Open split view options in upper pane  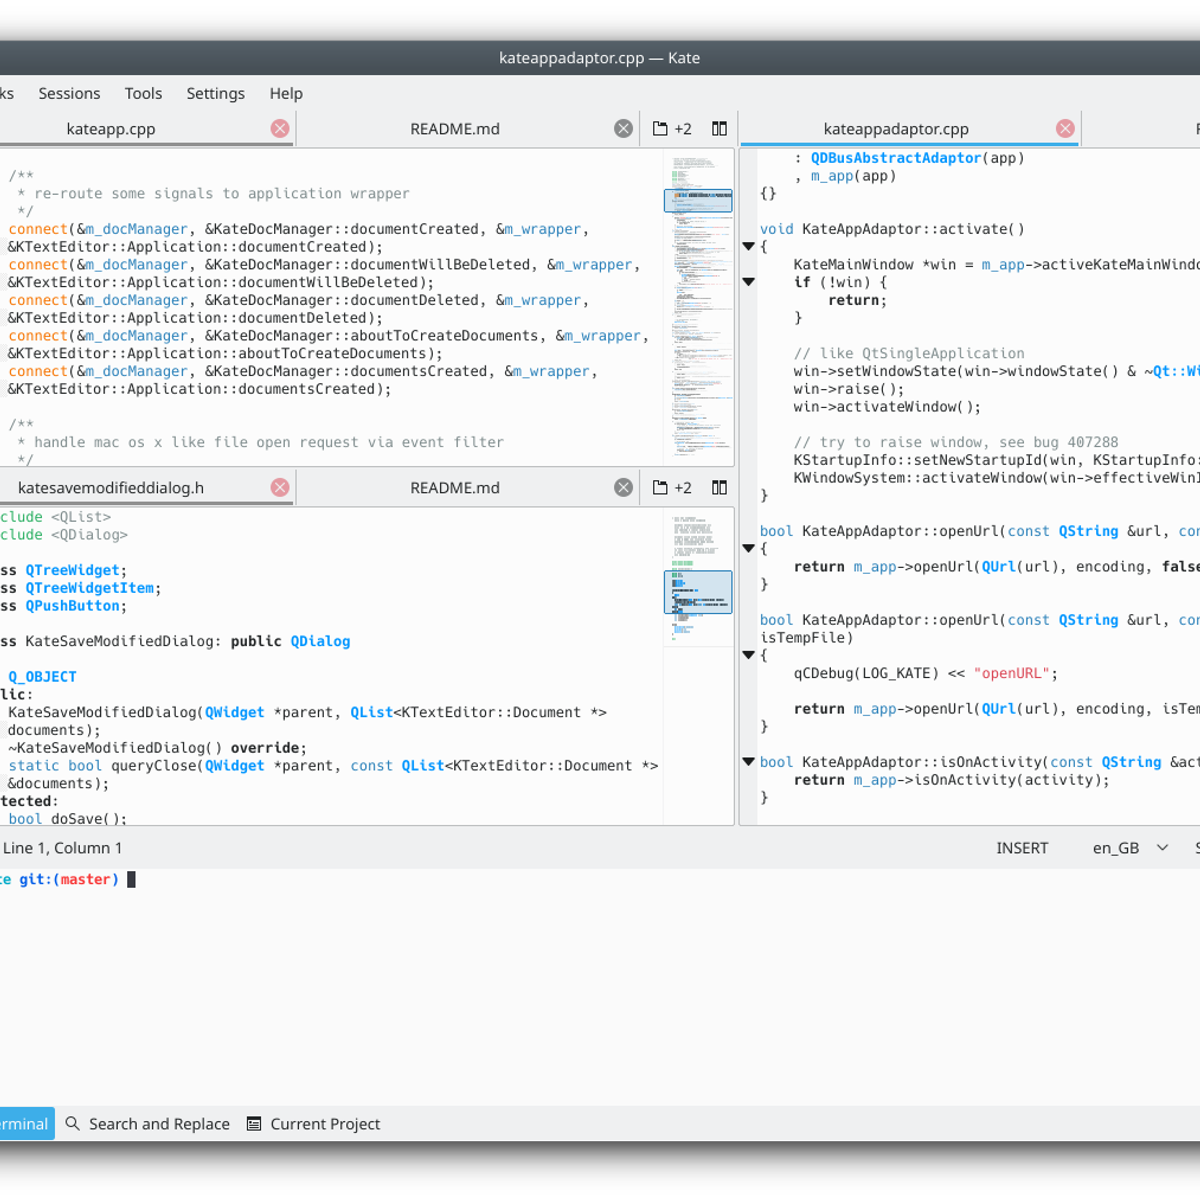click(x=719, y=128)
